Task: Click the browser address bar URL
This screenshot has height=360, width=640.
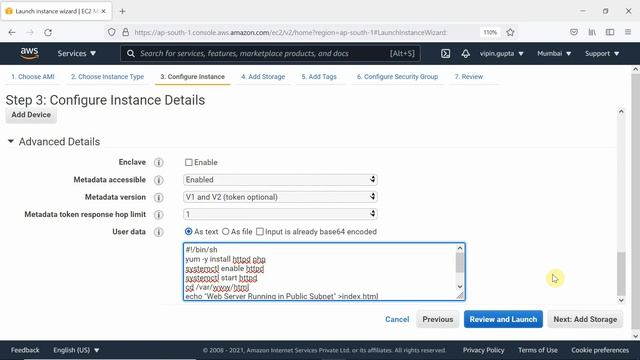Action: click(291, 32)
